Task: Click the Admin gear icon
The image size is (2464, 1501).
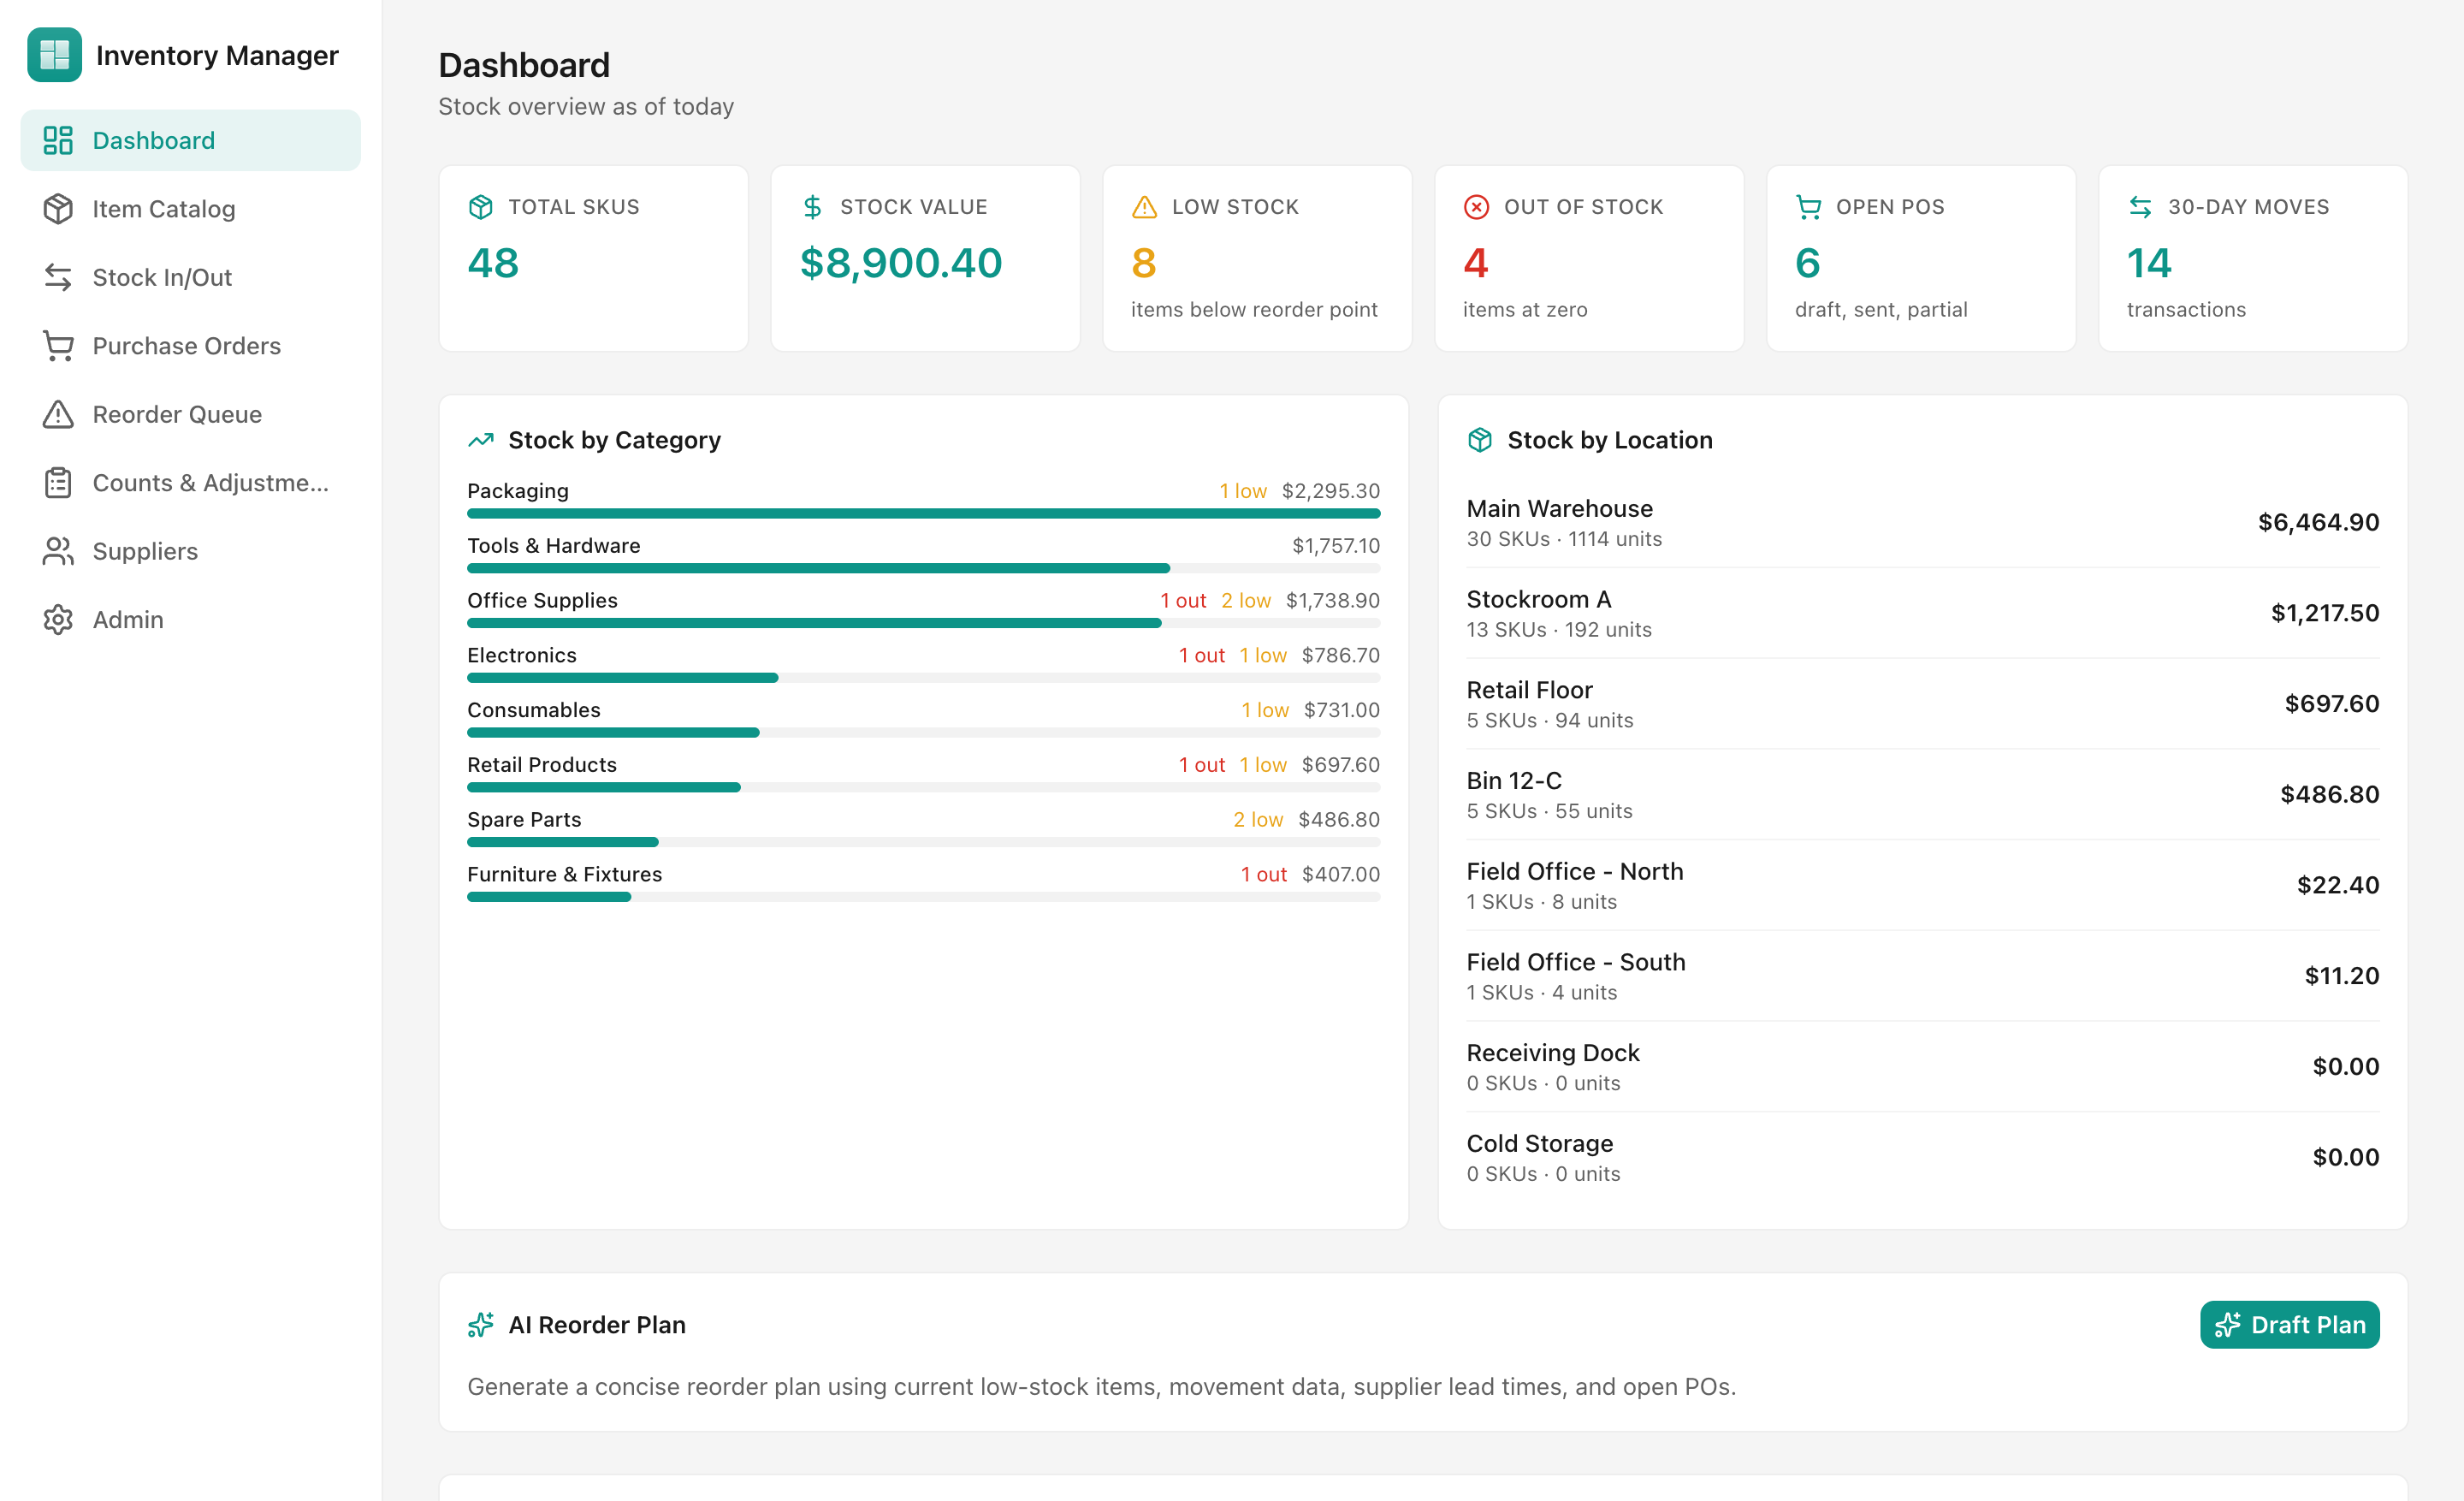Action: (58, 620)
